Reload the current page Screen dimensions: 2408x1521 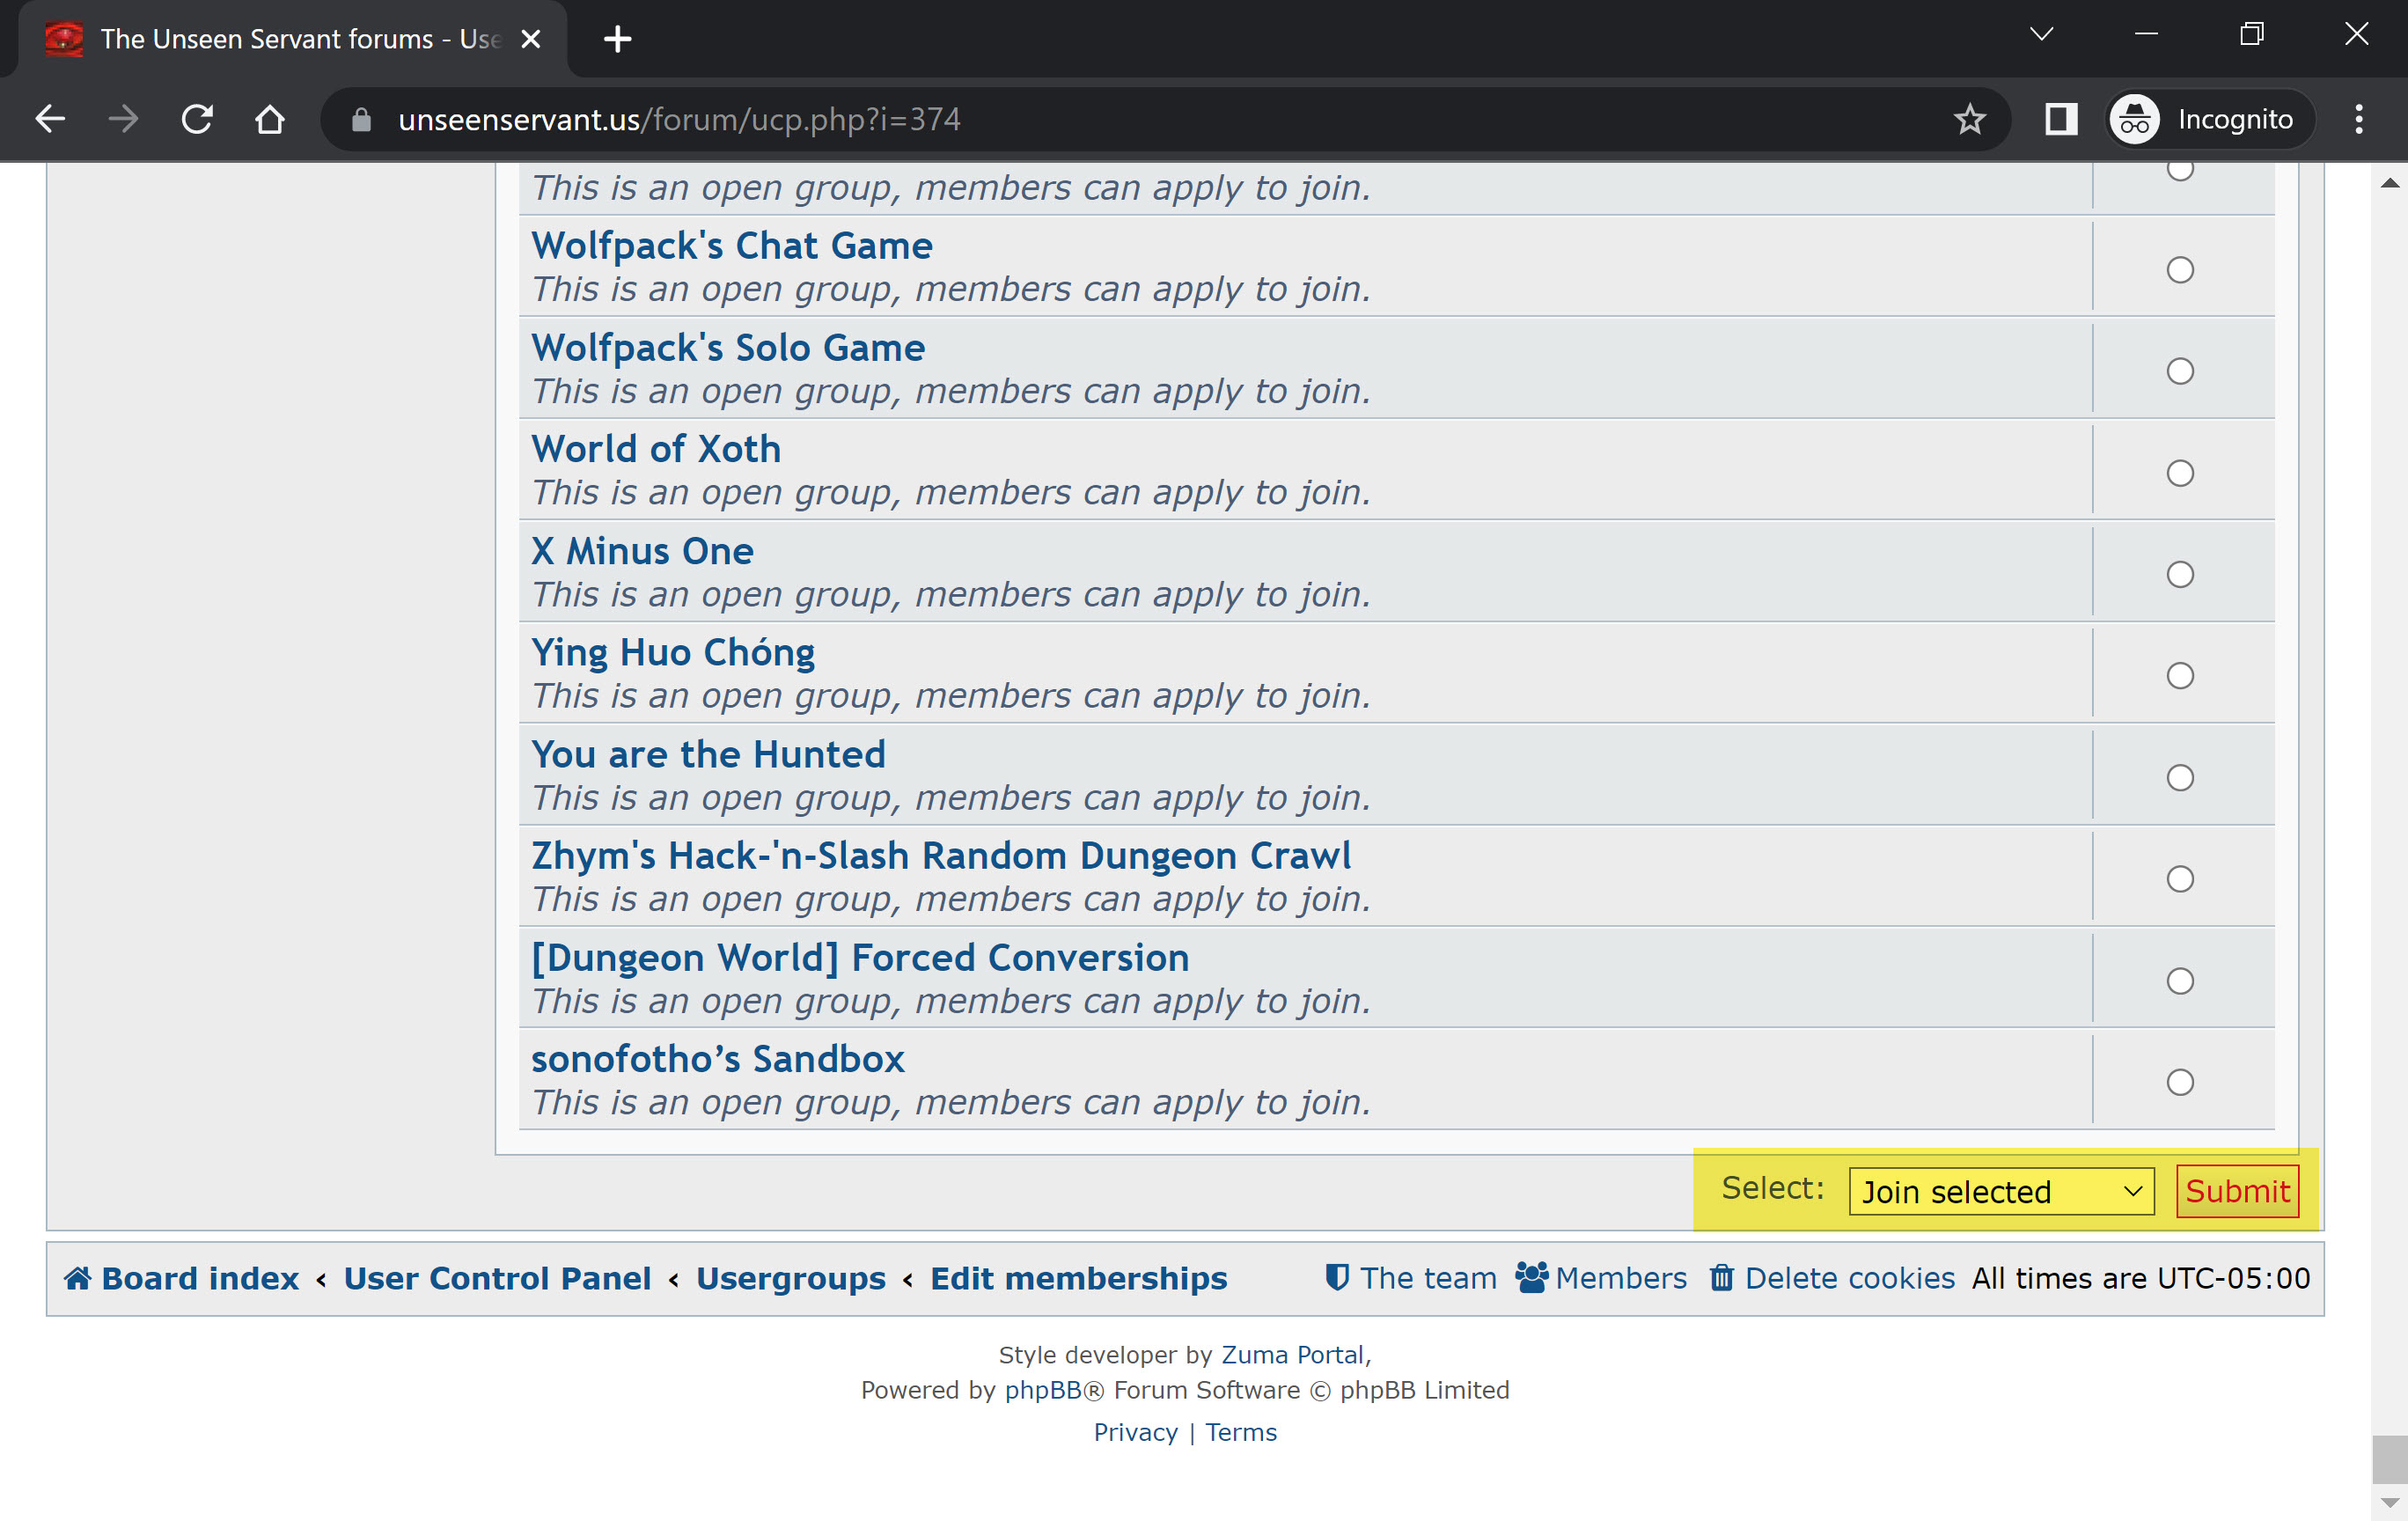197,120
